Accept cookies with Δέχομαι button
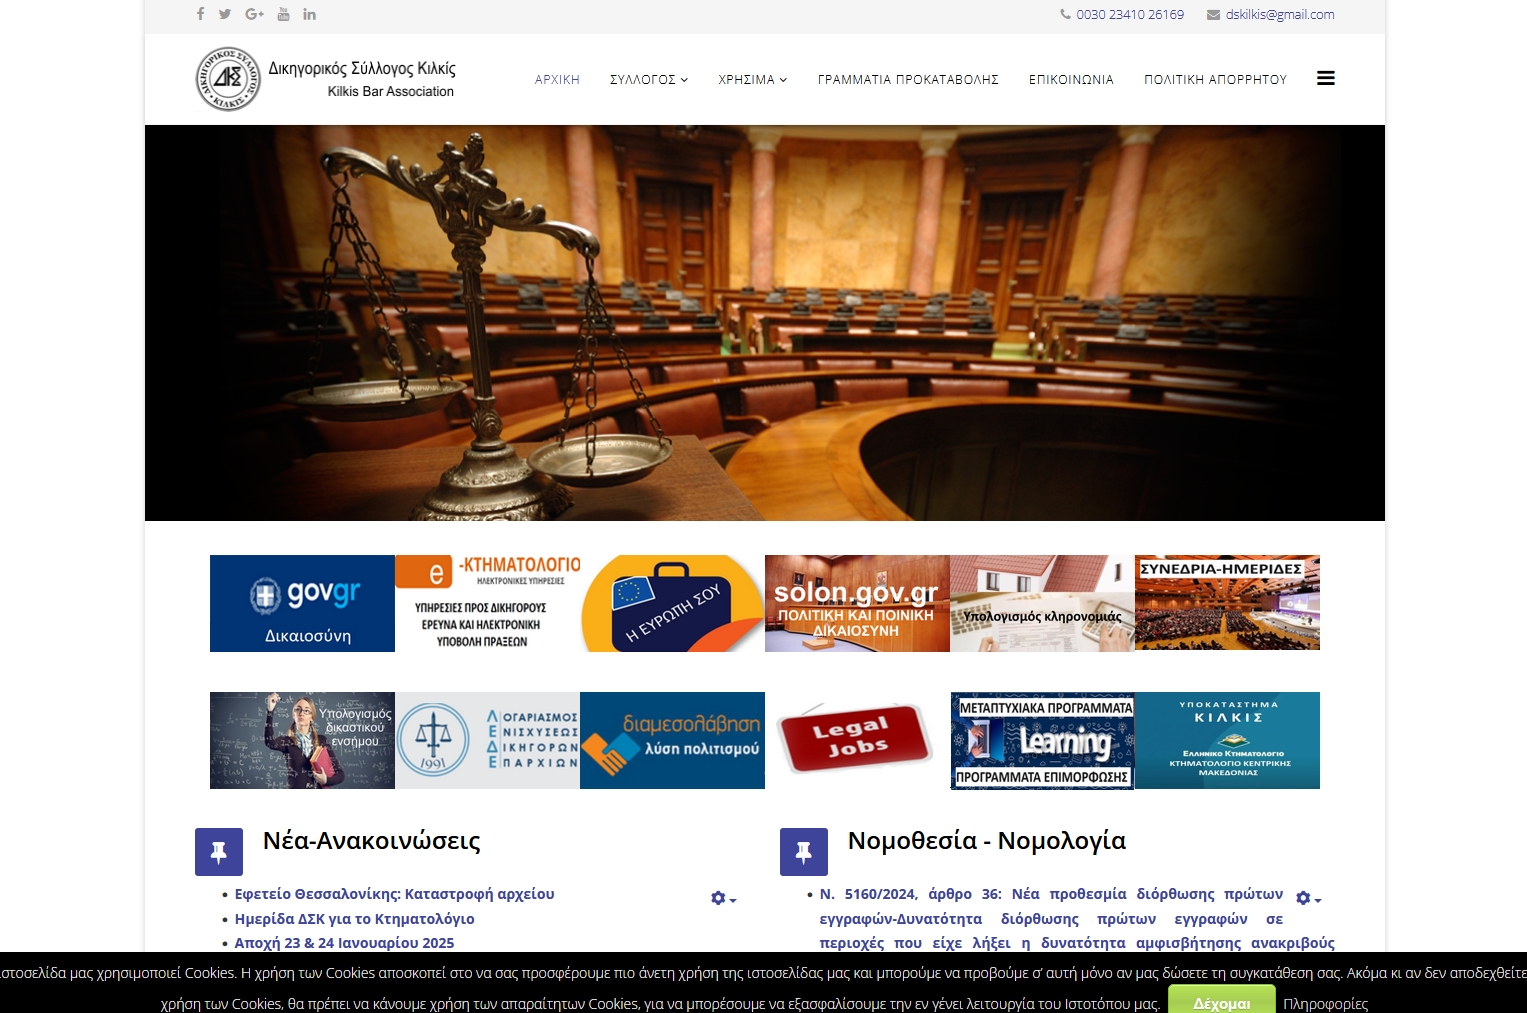 click(x=1221, y=1000)
